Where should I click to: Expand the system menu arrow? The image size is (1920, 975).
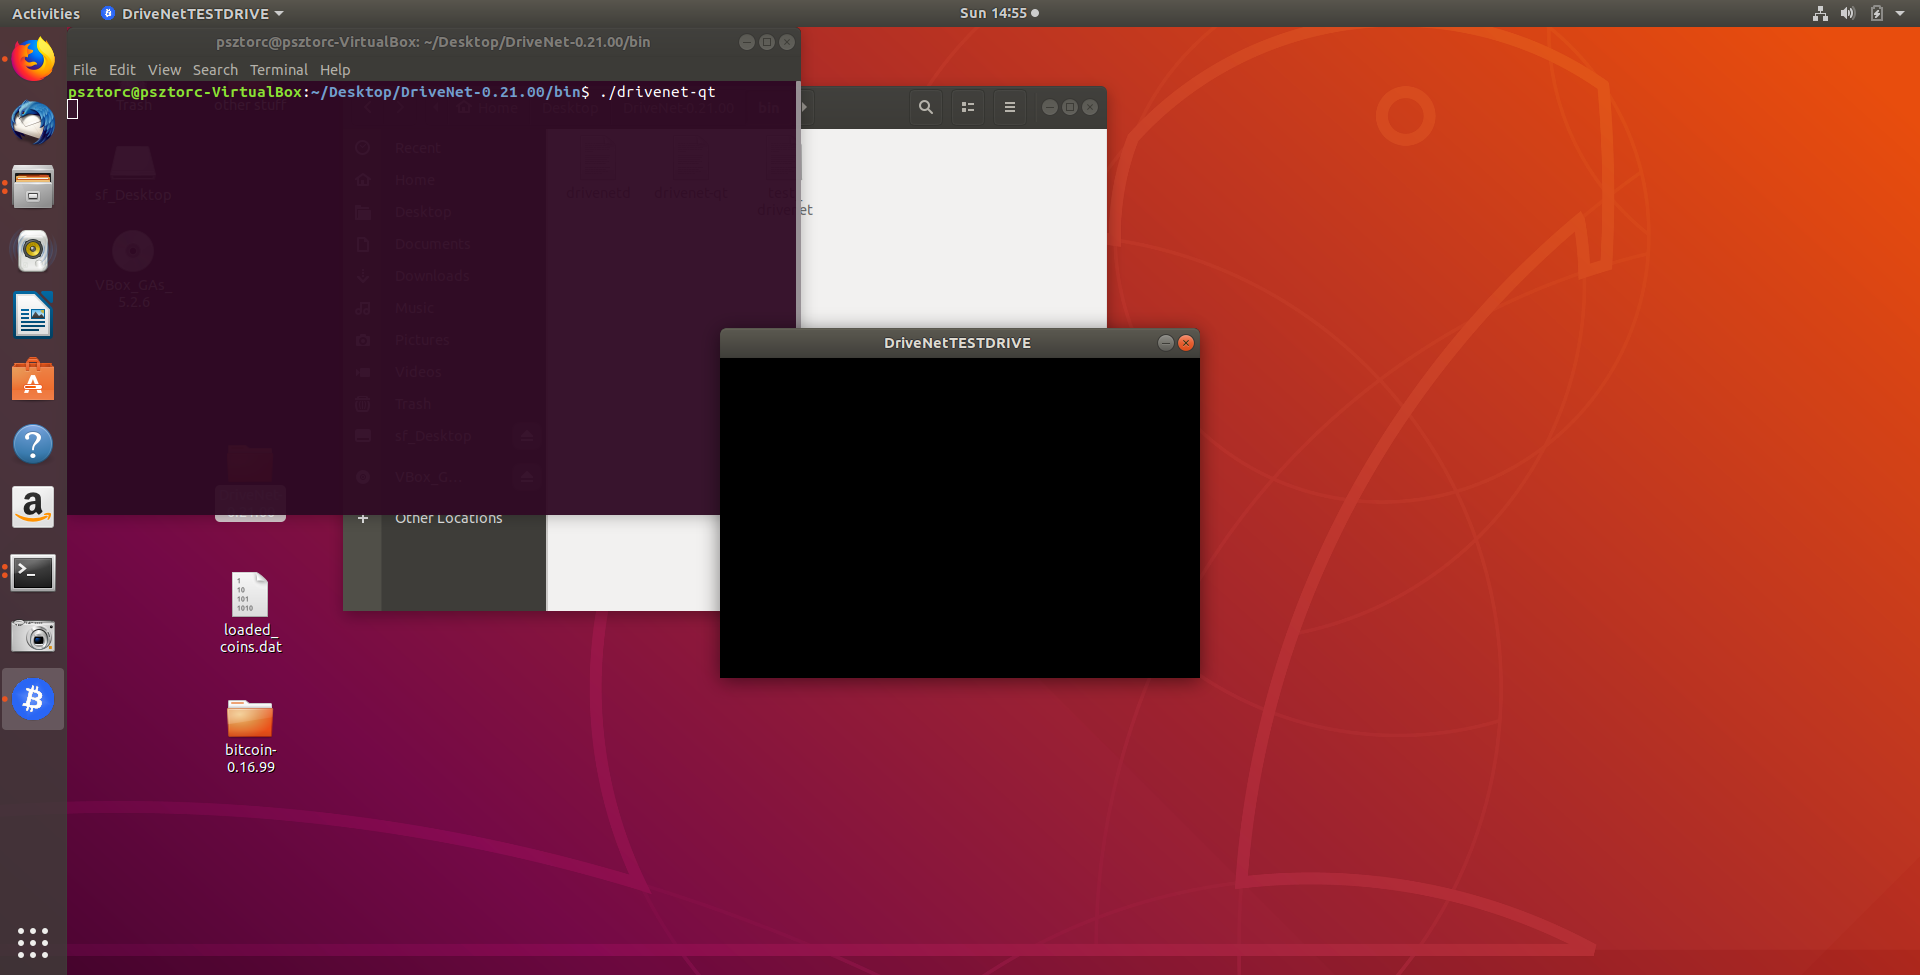[1900, 13]
